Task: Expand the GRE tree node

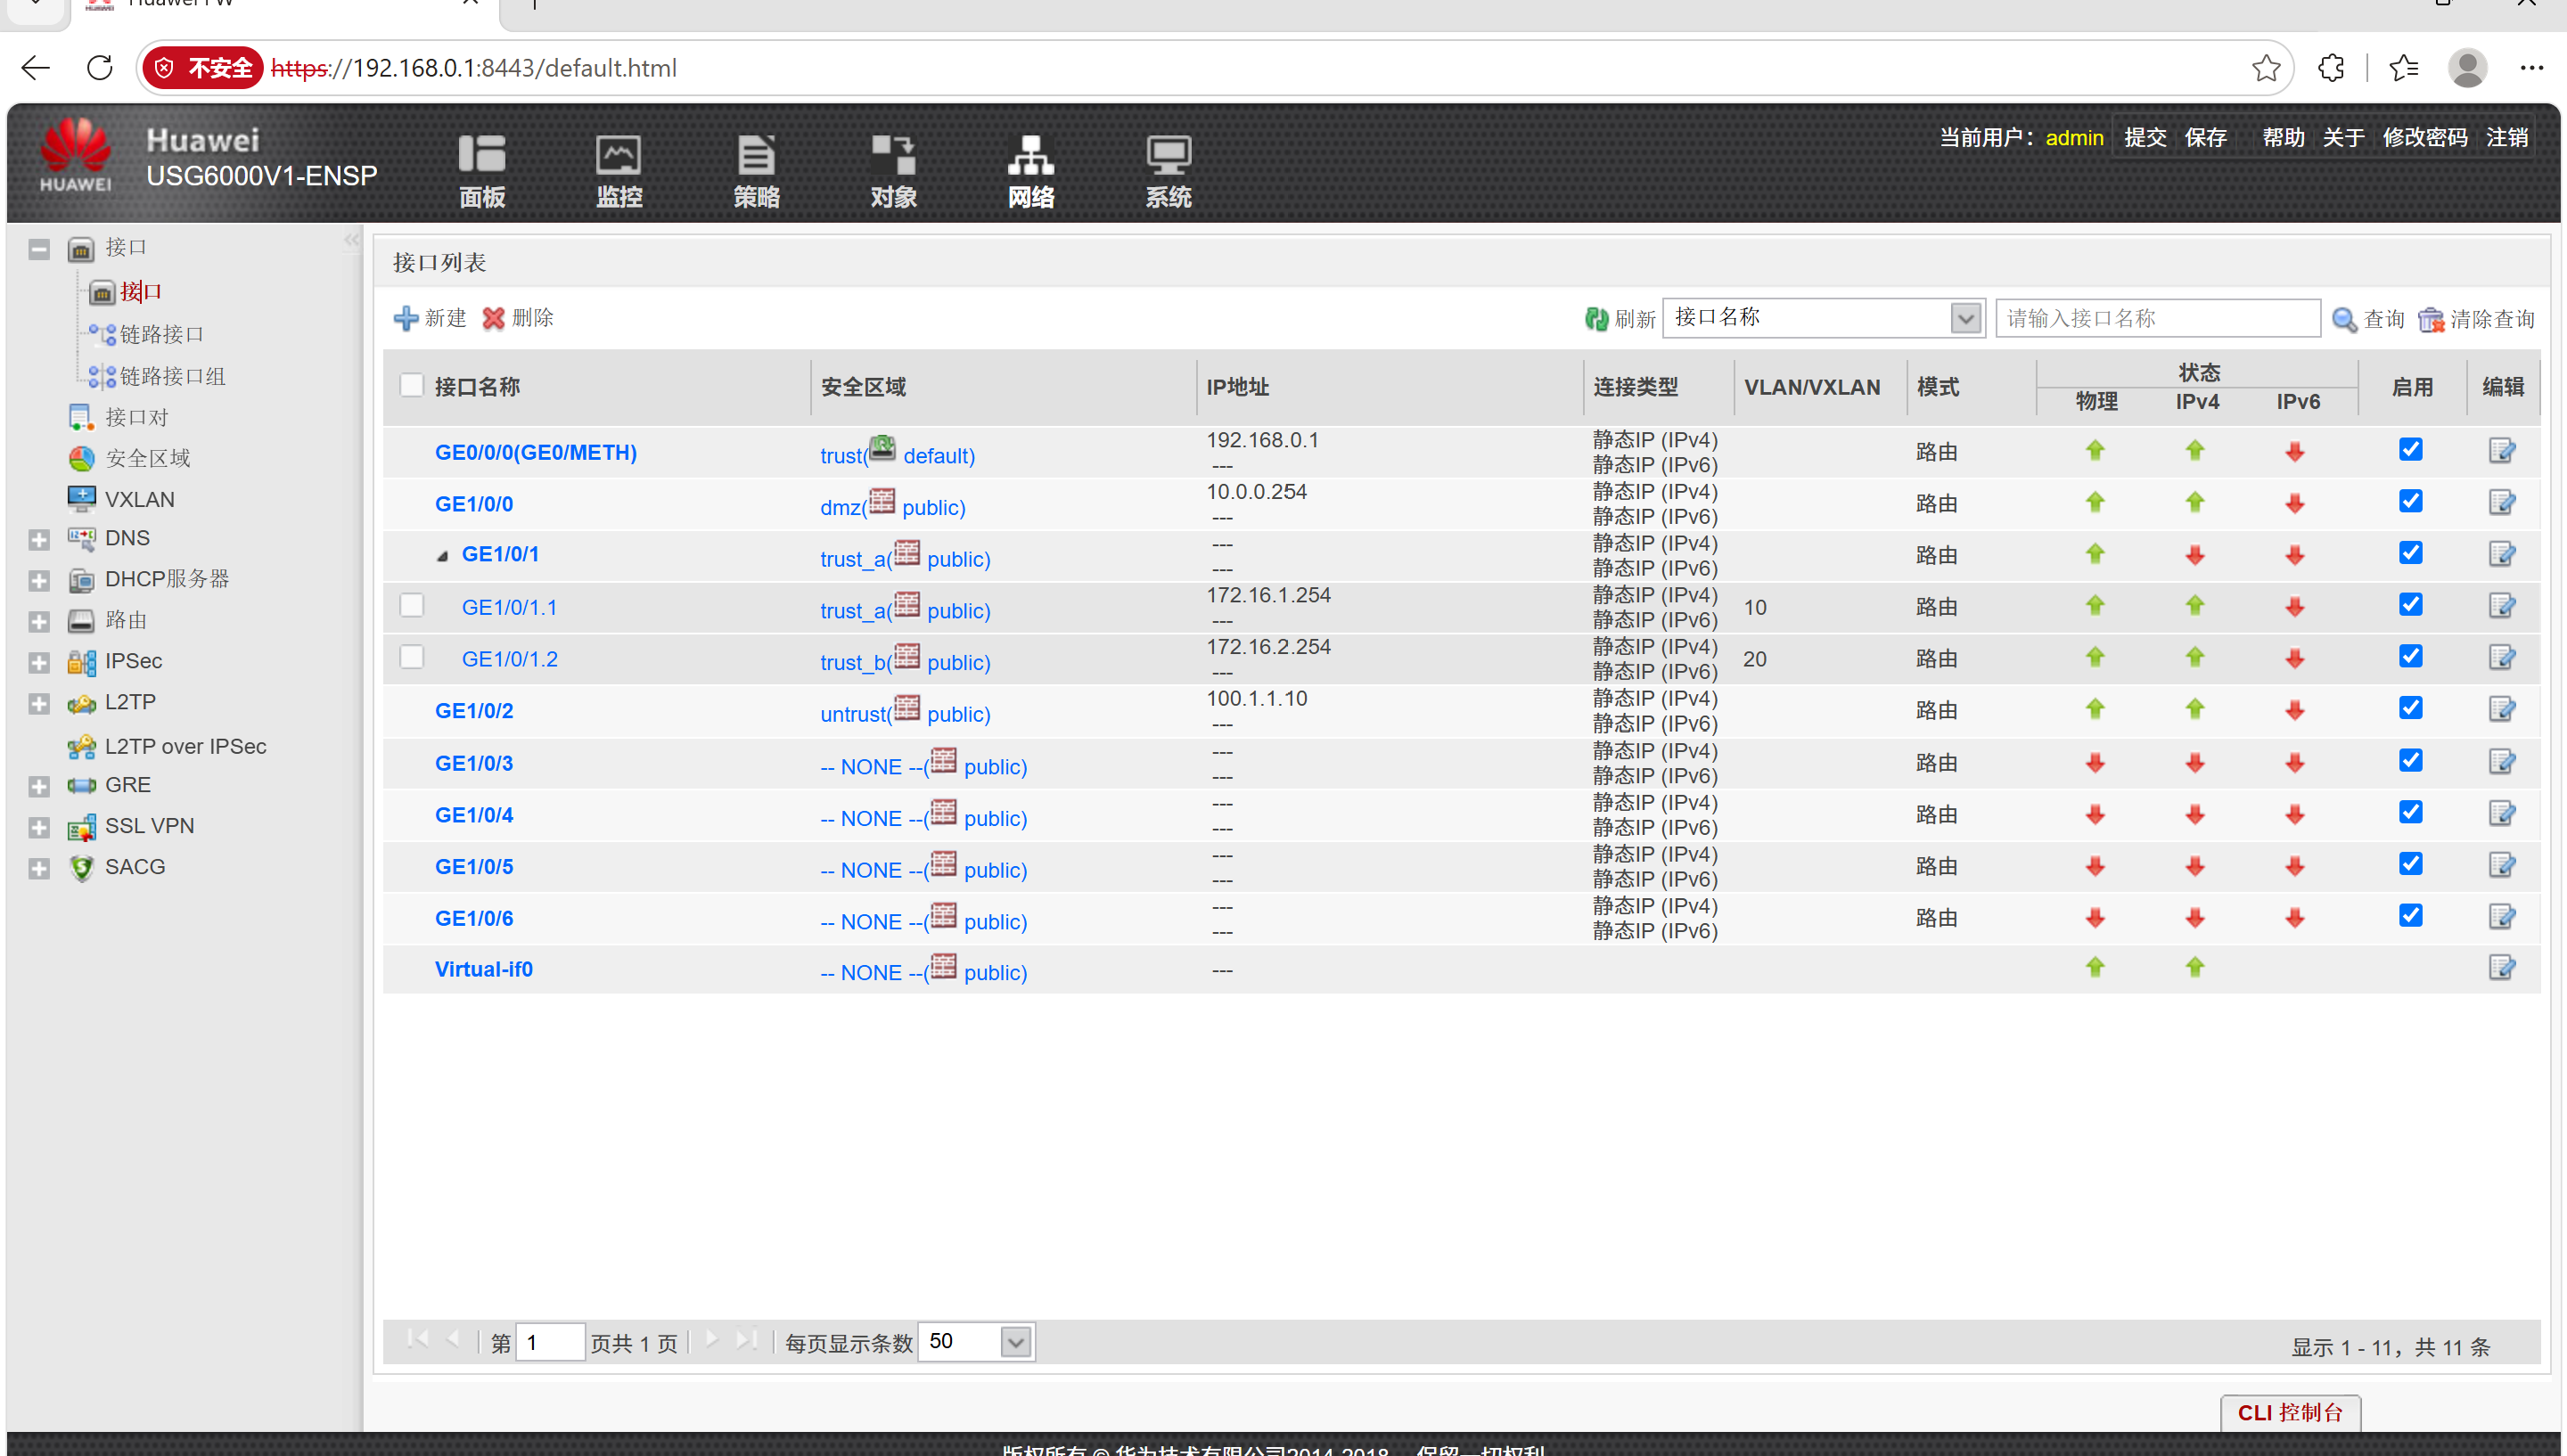Action: pos(39,787)
